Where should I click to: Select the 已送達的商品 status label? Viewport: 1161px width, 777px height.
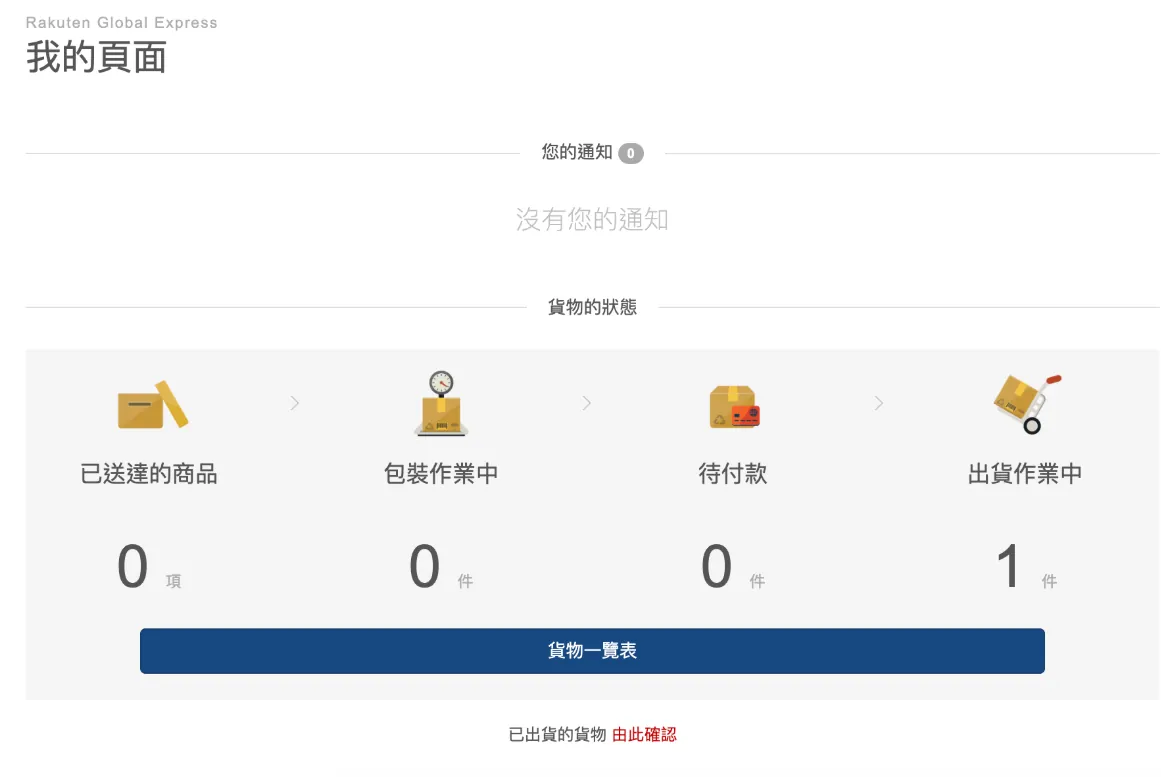(x=149, y=474)
